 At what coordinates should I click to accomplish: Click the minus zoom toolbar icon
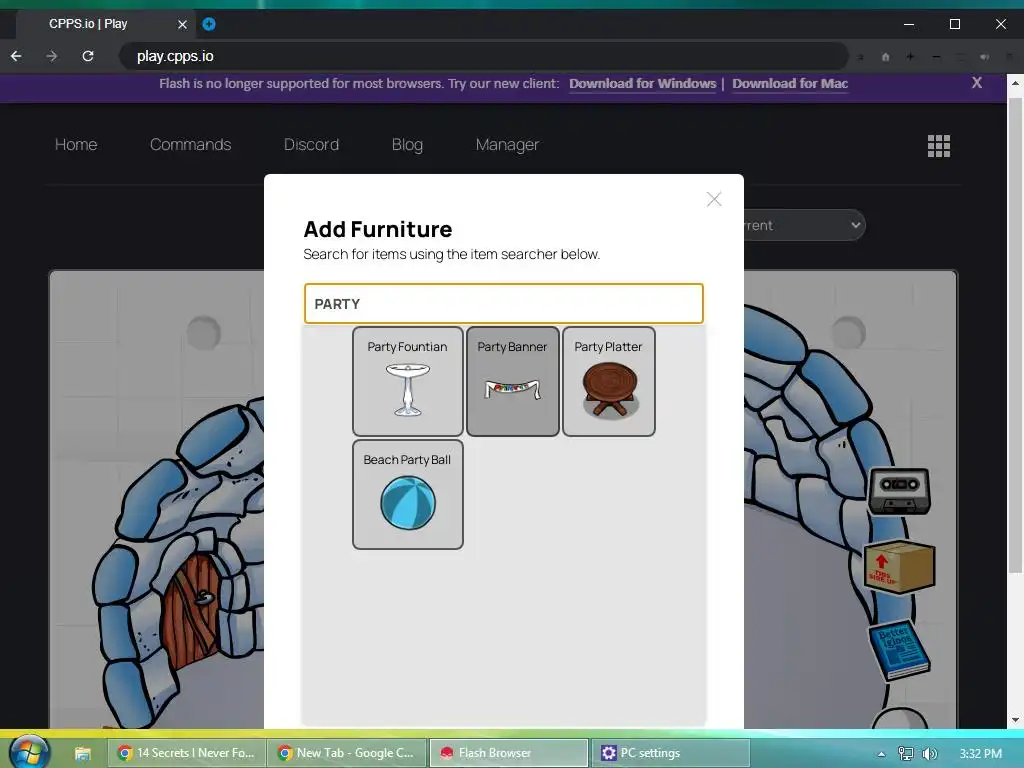point(936,57)
